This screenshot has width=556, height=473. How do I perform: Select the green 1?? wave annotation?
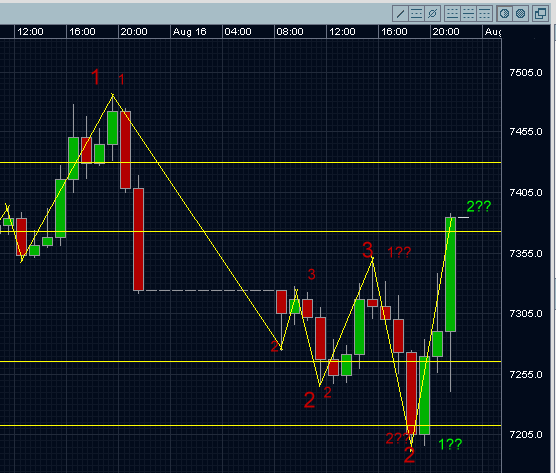[450, 444]
